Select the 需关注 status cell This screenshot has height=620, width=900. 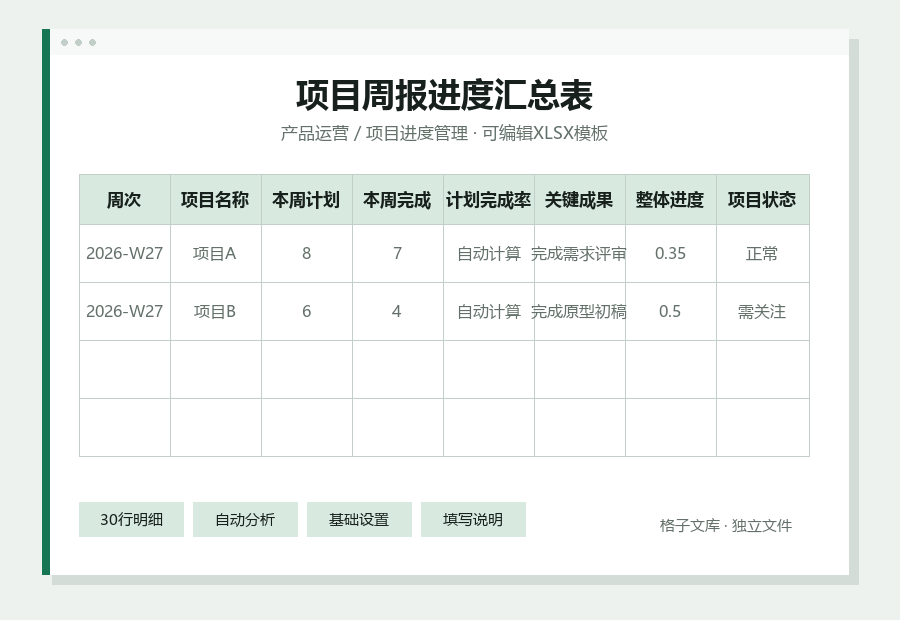point(763,312)
